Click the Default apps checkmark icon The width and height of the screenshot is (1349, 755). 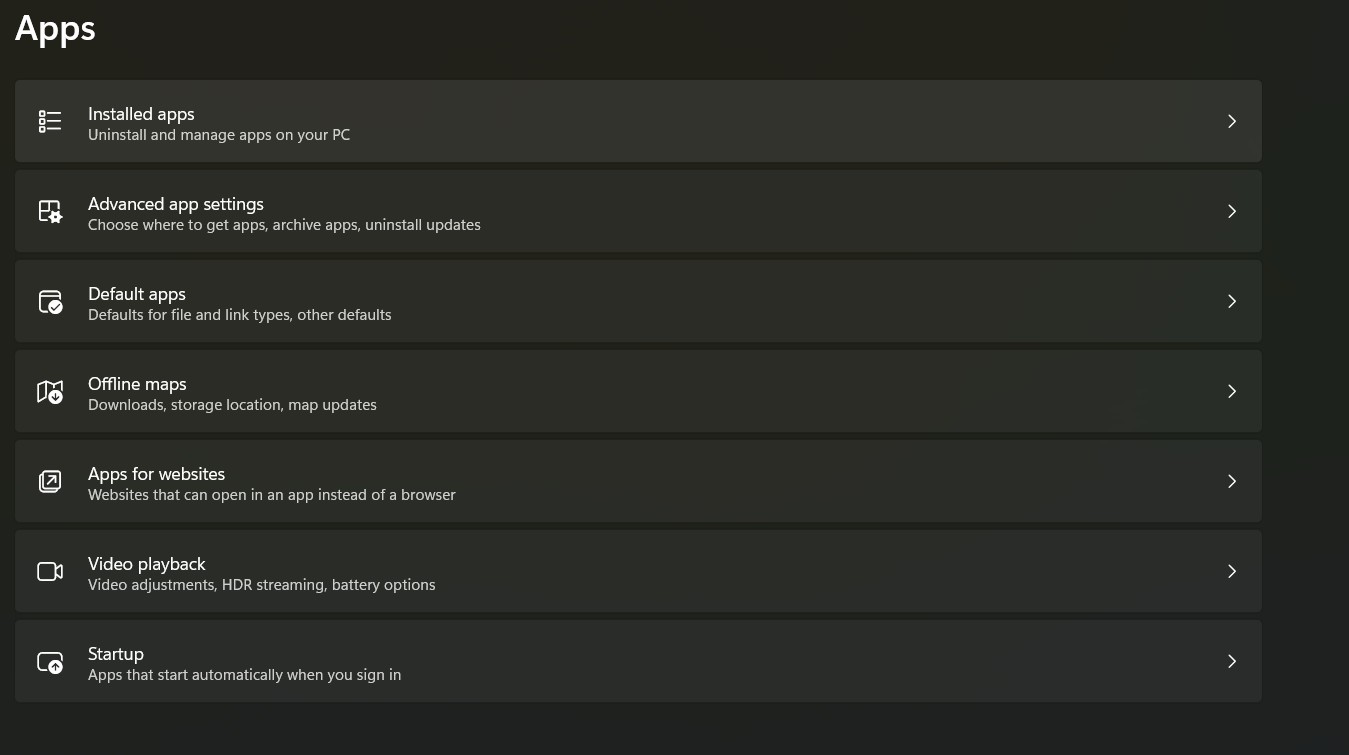coord(50,301)
